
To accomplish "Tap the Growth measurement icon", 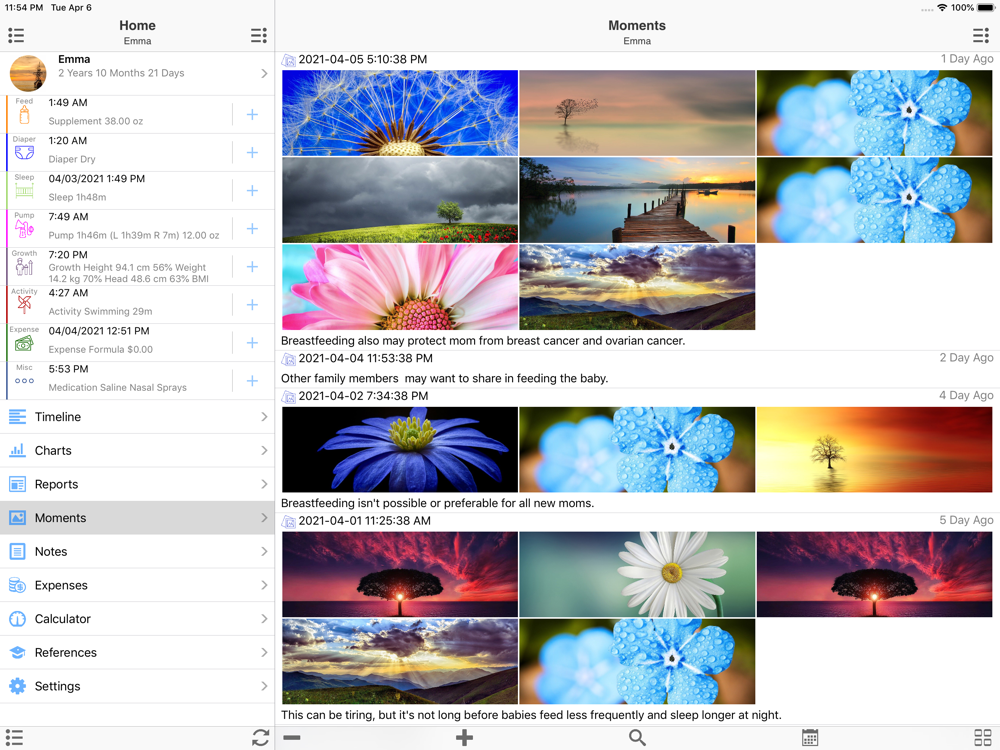I will point(24,267).
